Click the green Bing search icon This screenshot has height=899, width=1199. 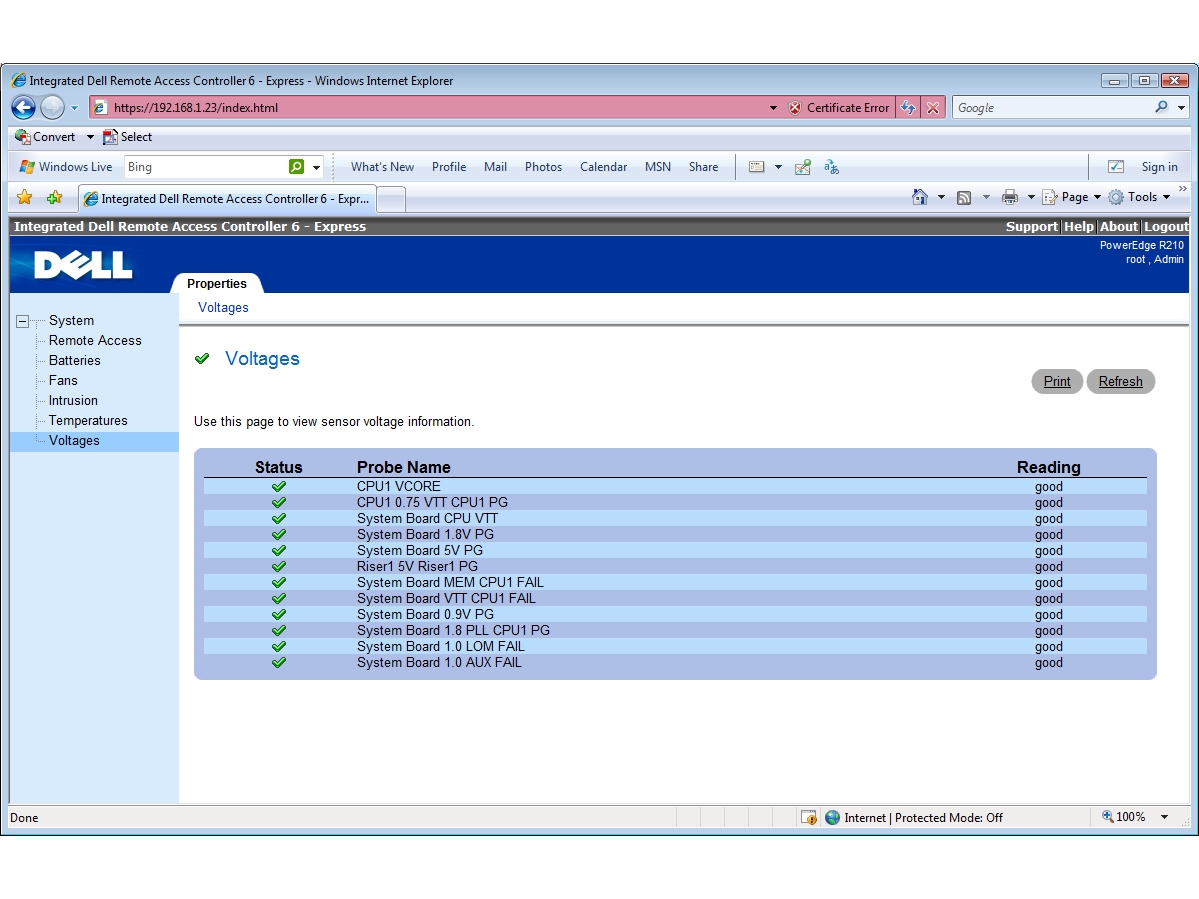click(296, 167)
